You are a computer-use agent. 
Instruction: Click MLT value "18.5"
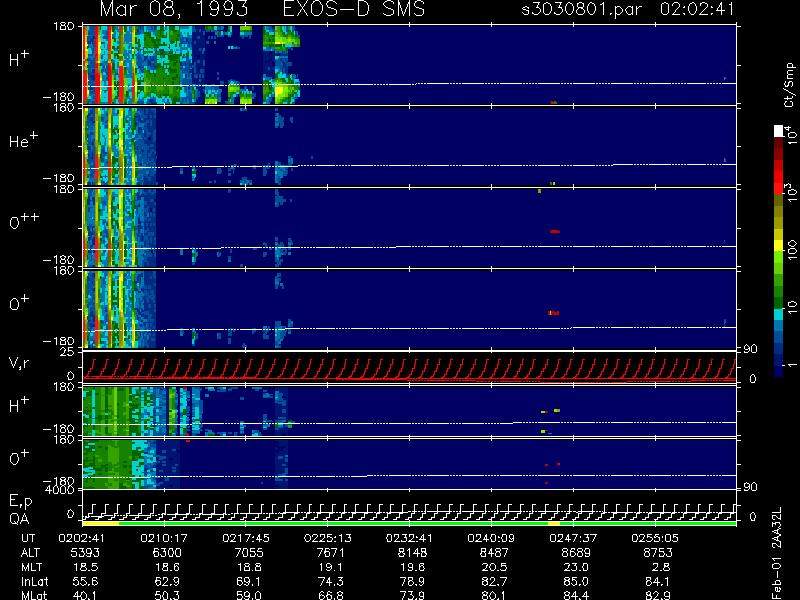pyautogui.click(x=85, y=567)
